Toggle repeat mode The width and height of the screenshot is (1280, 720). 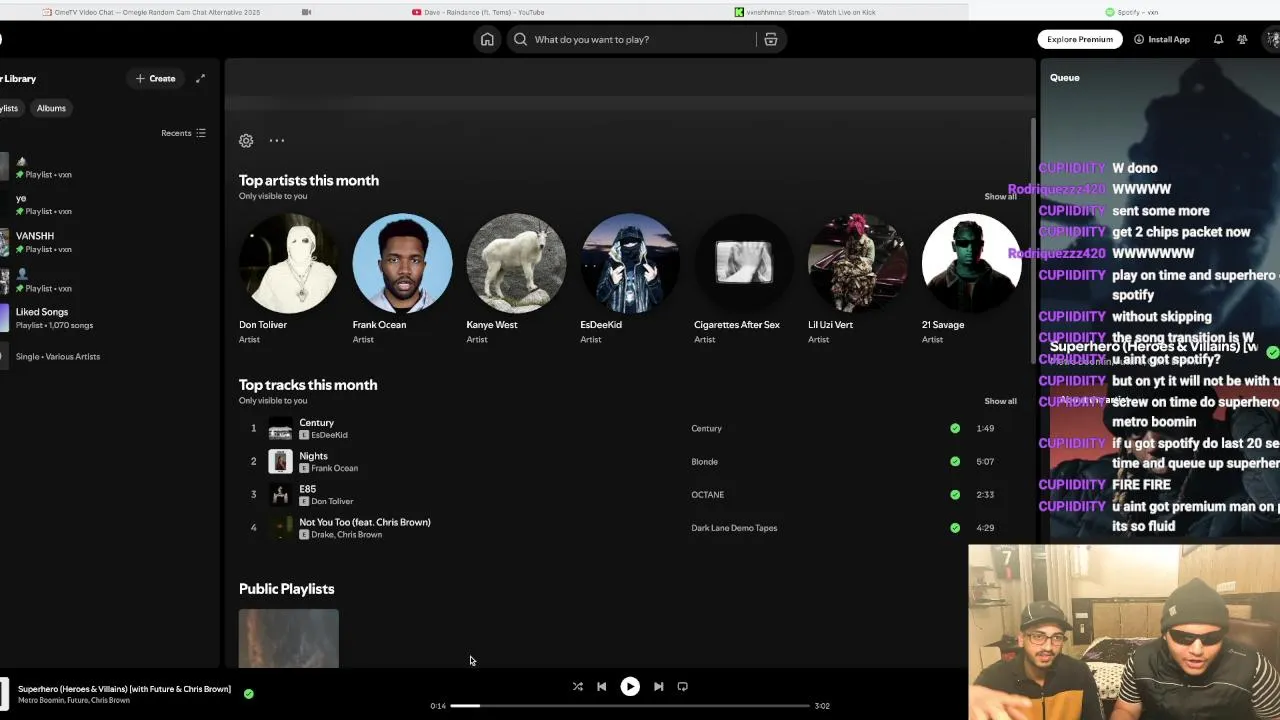[x=682, y=686]
